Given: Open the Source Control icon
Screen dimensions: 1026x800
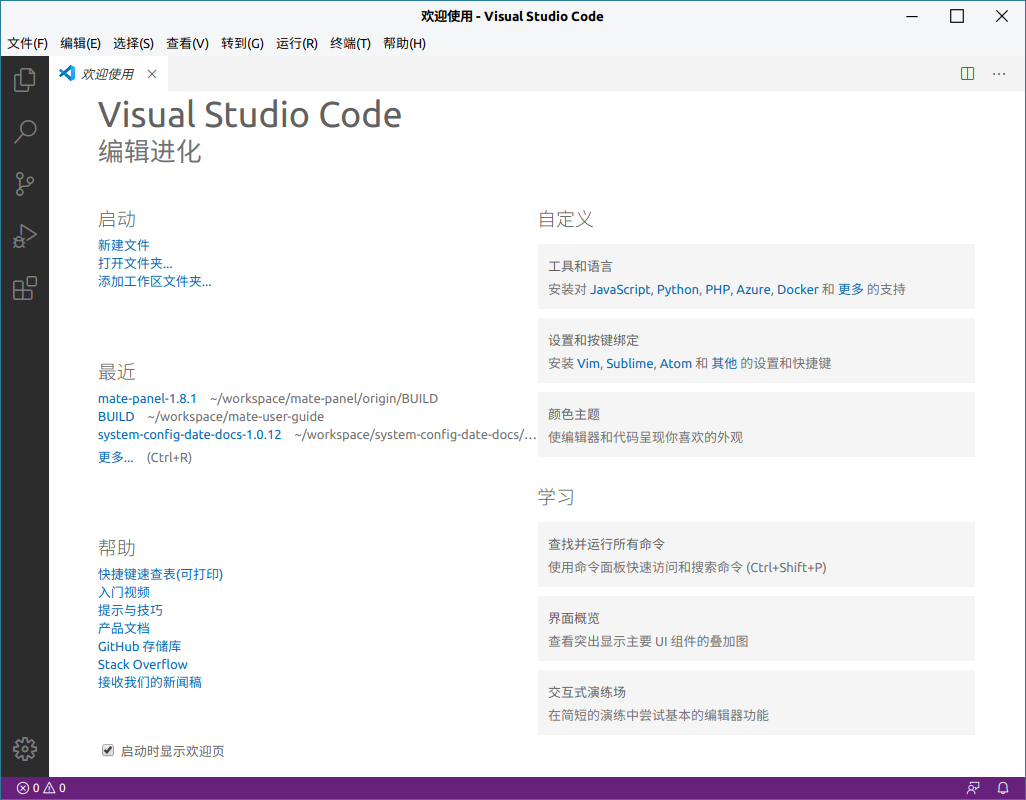Looking at the screenshot, I should 24,183.
